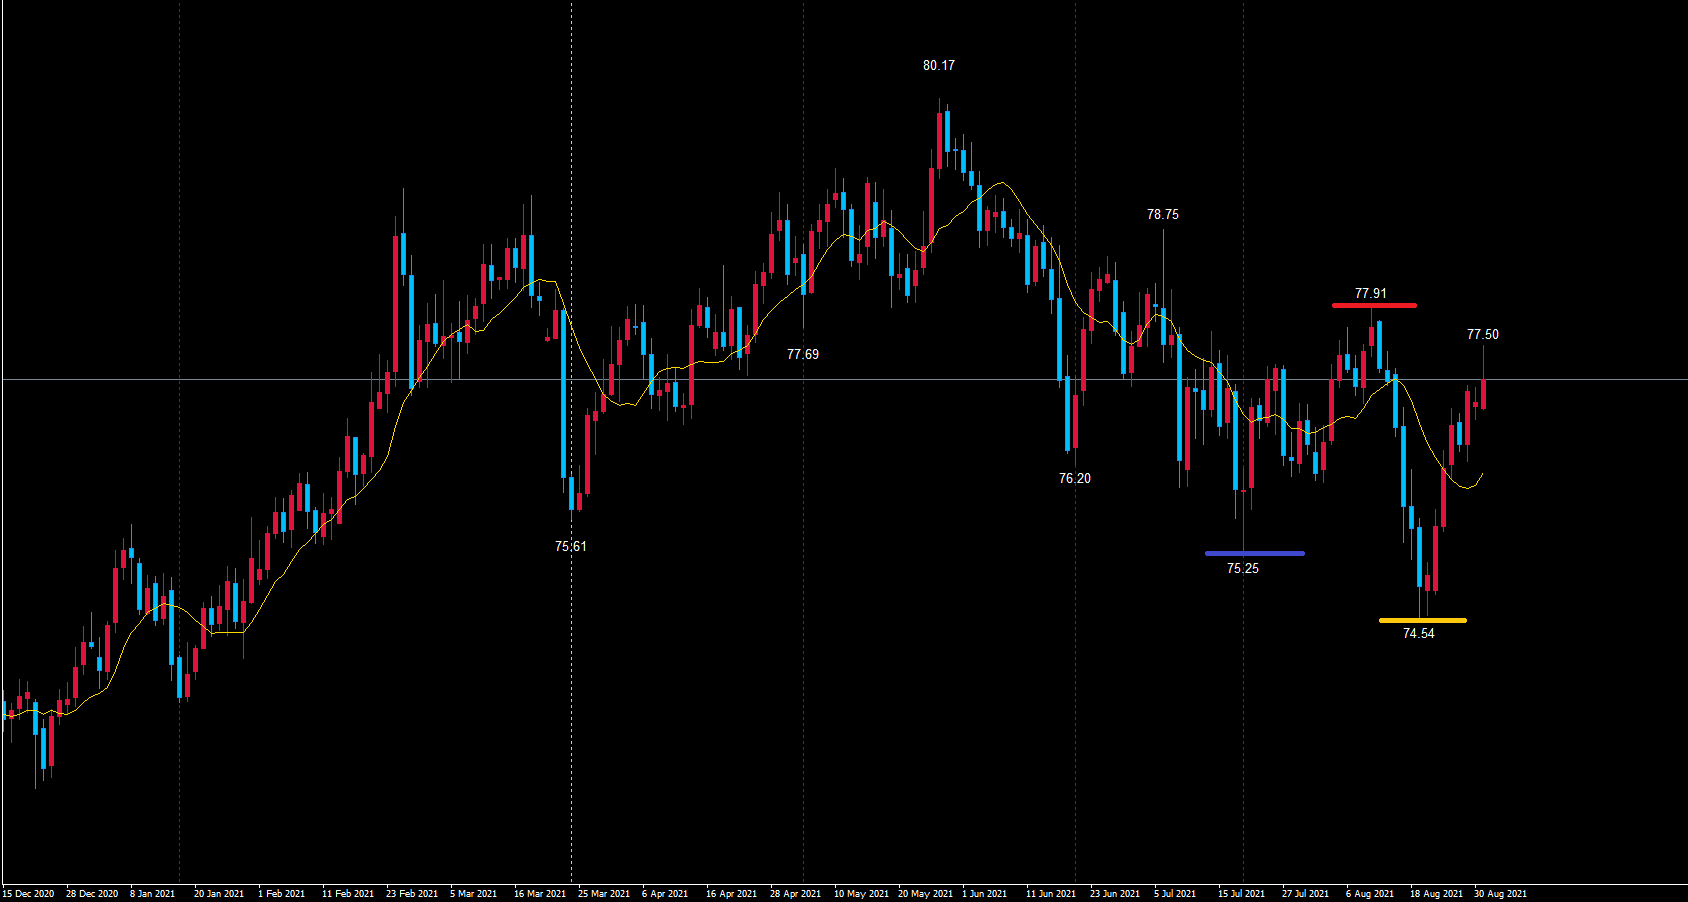Click the 76.20 price label
This screenshot has width=1688, height=902.
tap(1074, 479)
